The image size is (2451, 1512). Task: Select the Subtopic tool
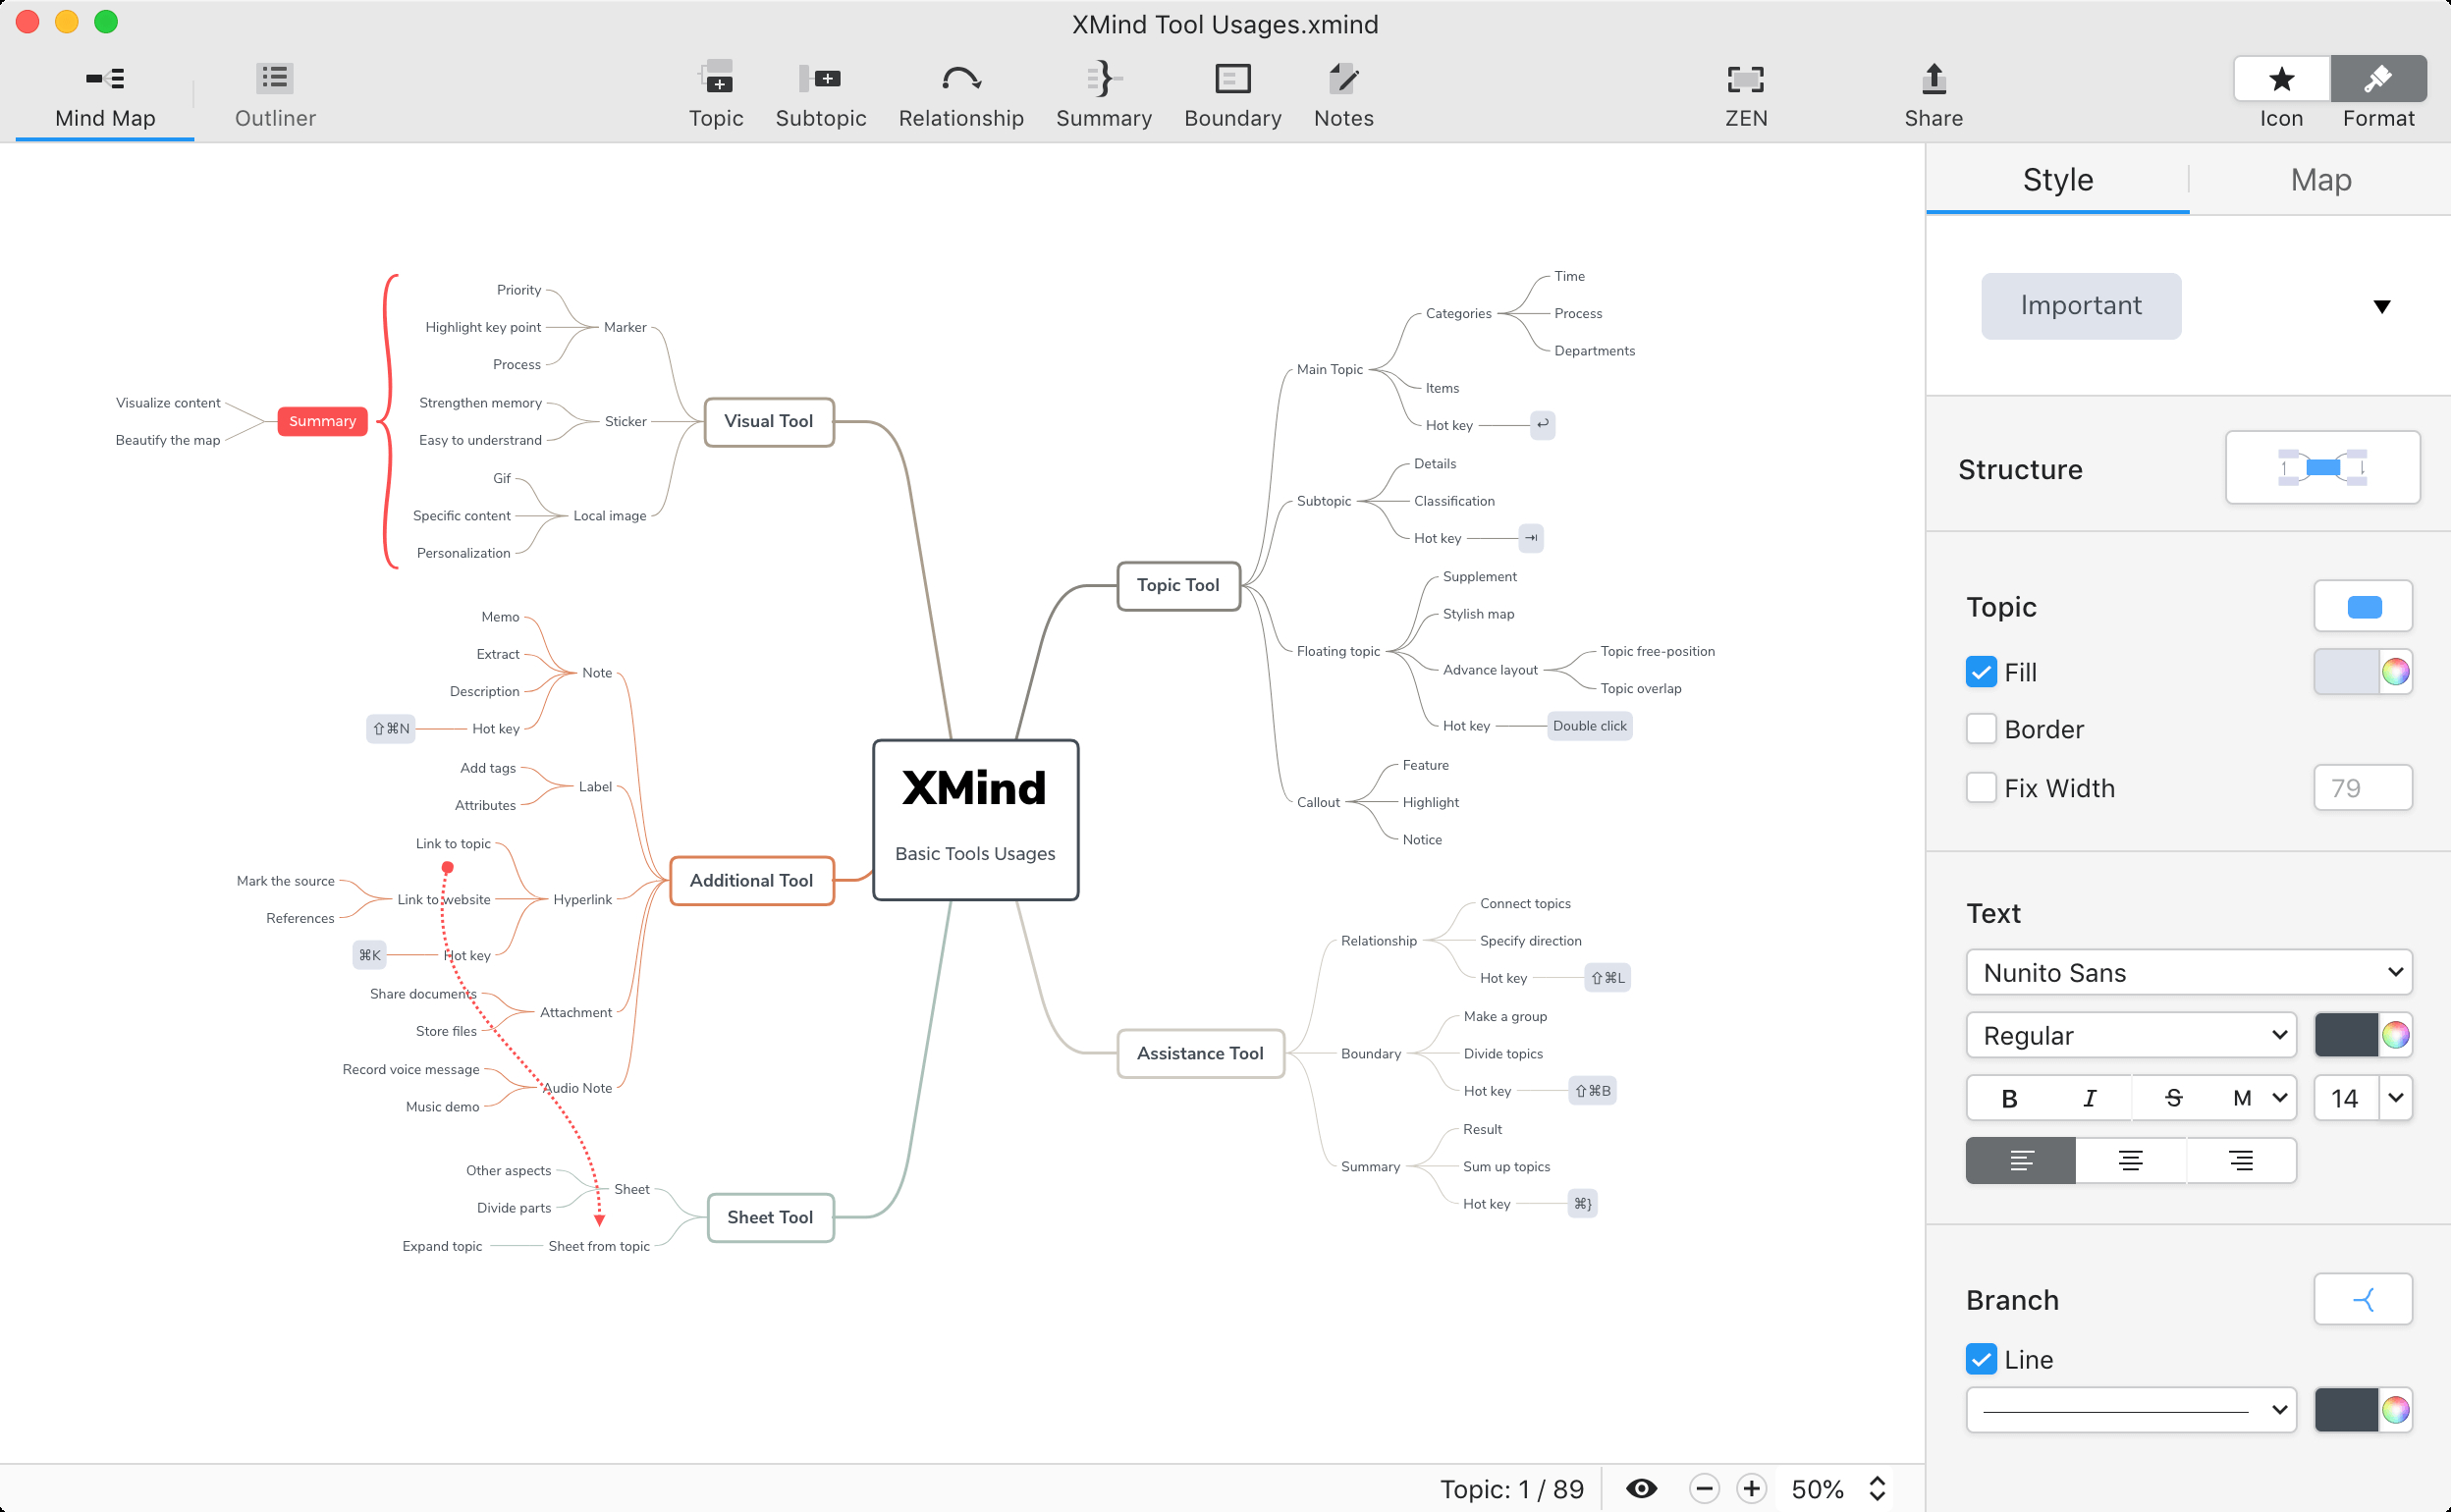click(x=821, y=94)
